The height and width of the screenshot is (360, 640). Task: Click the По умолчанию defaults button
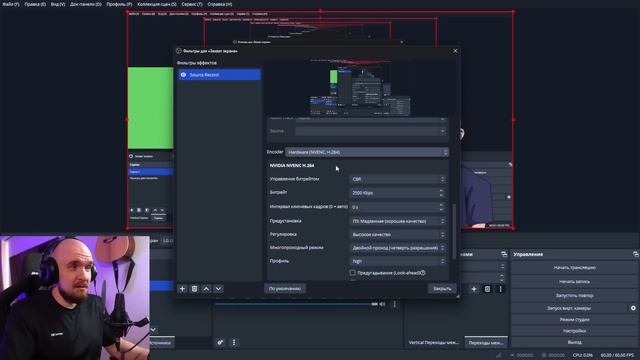(x=285, y=289)
